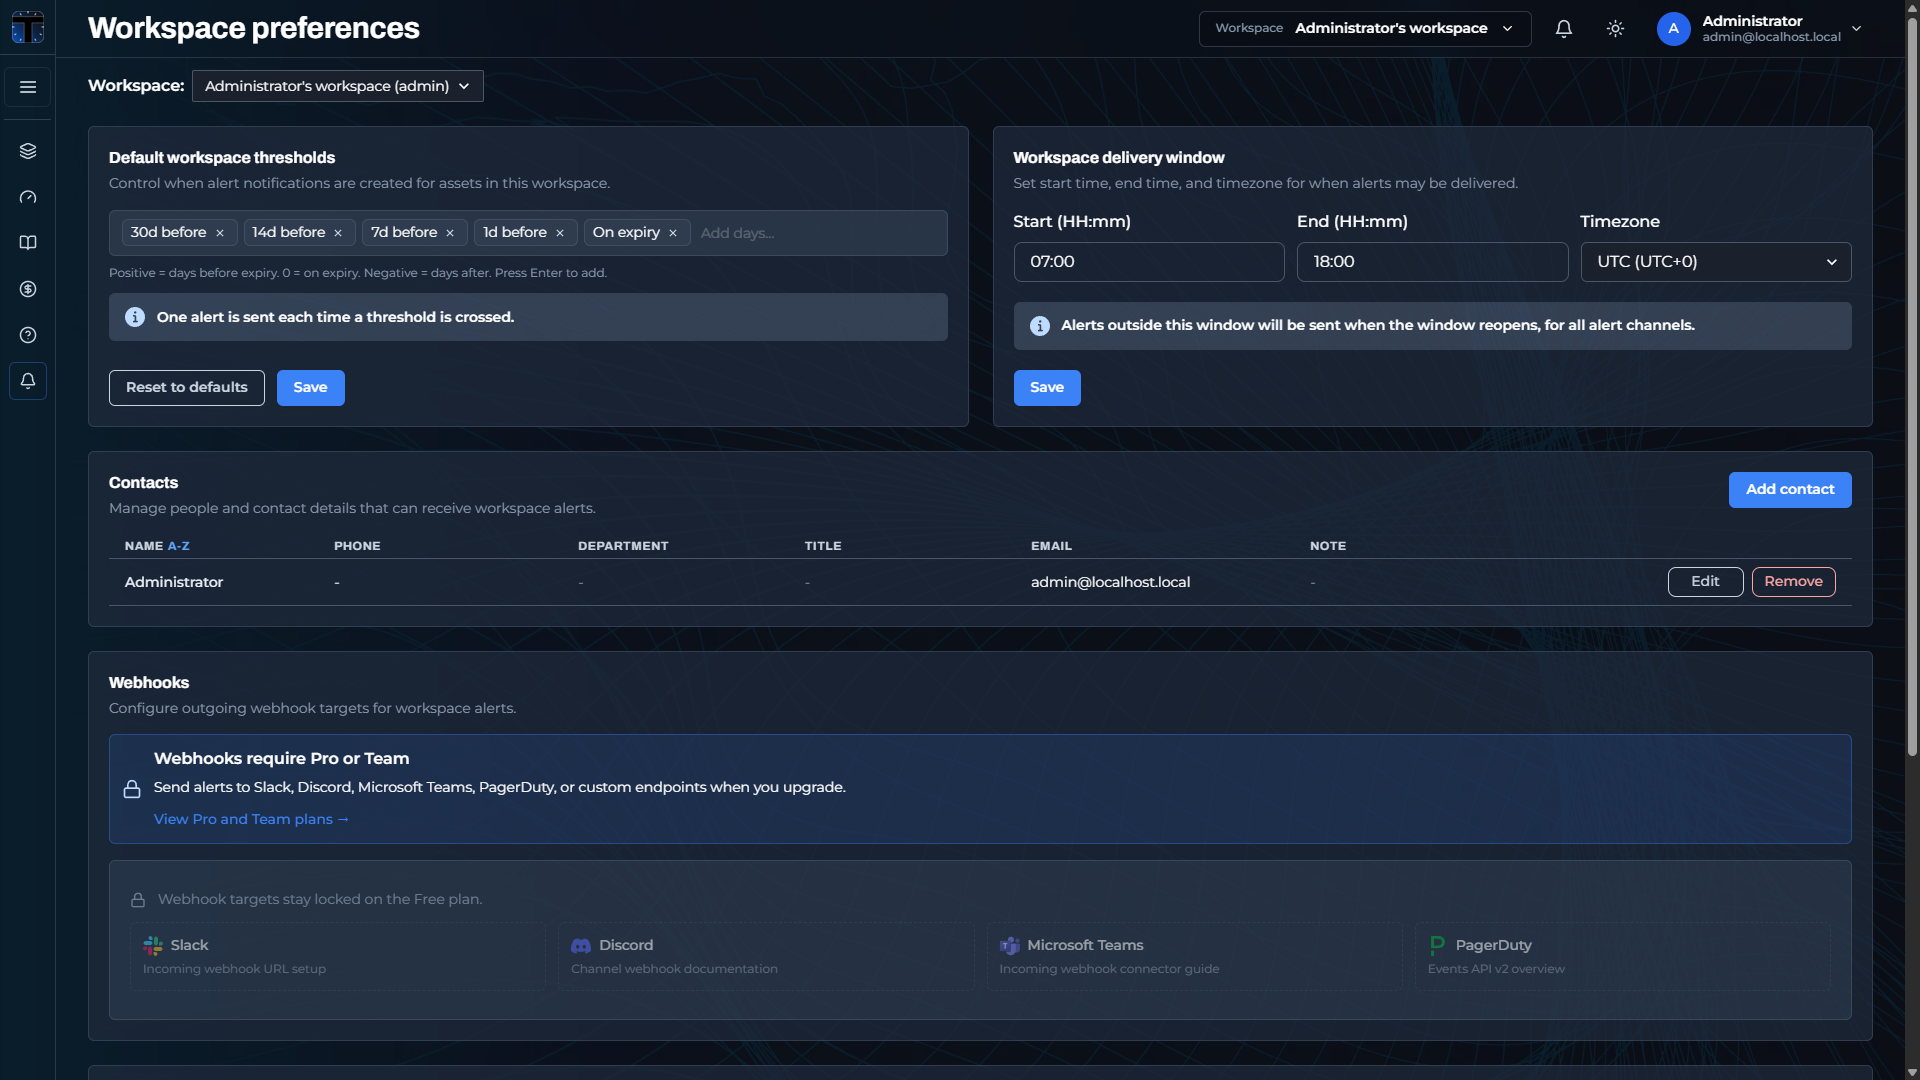Open the dollar billing sidebar icon
Viewport: 1920px width, 1080px height.
[28, 289]
